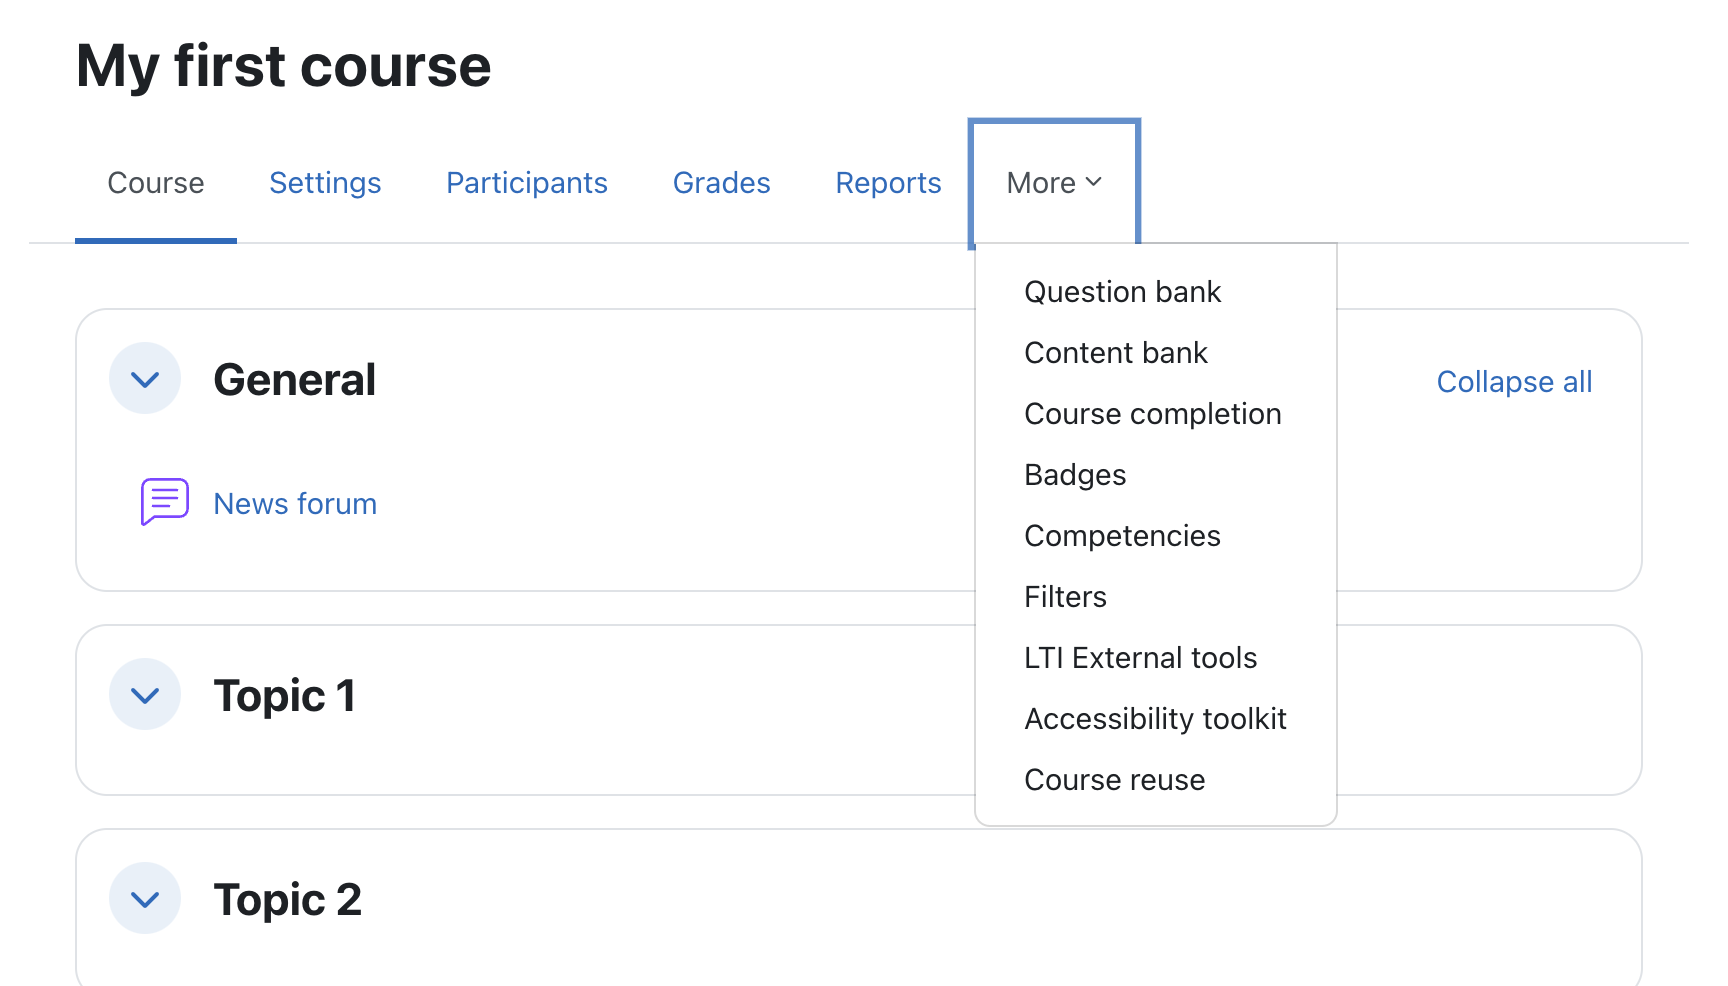The height and width of the screenshot is (986, 1728).
Task: Open the Settings tab
Action: point(325,183)
